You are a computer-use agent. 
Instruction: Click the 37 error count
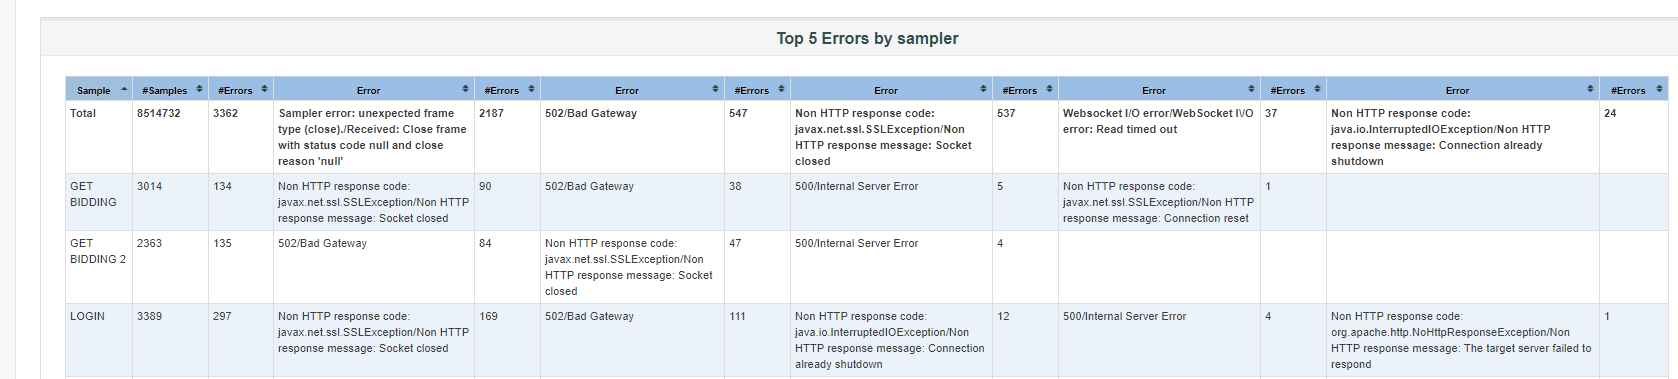tap(1271, 113)
